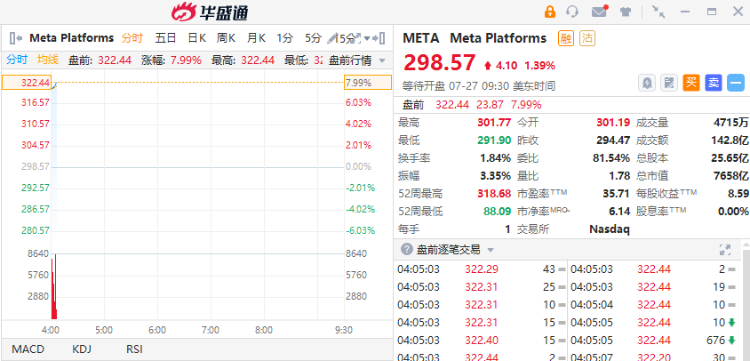
Task: Click the orange 买 buy button
Action: point(691,83)
